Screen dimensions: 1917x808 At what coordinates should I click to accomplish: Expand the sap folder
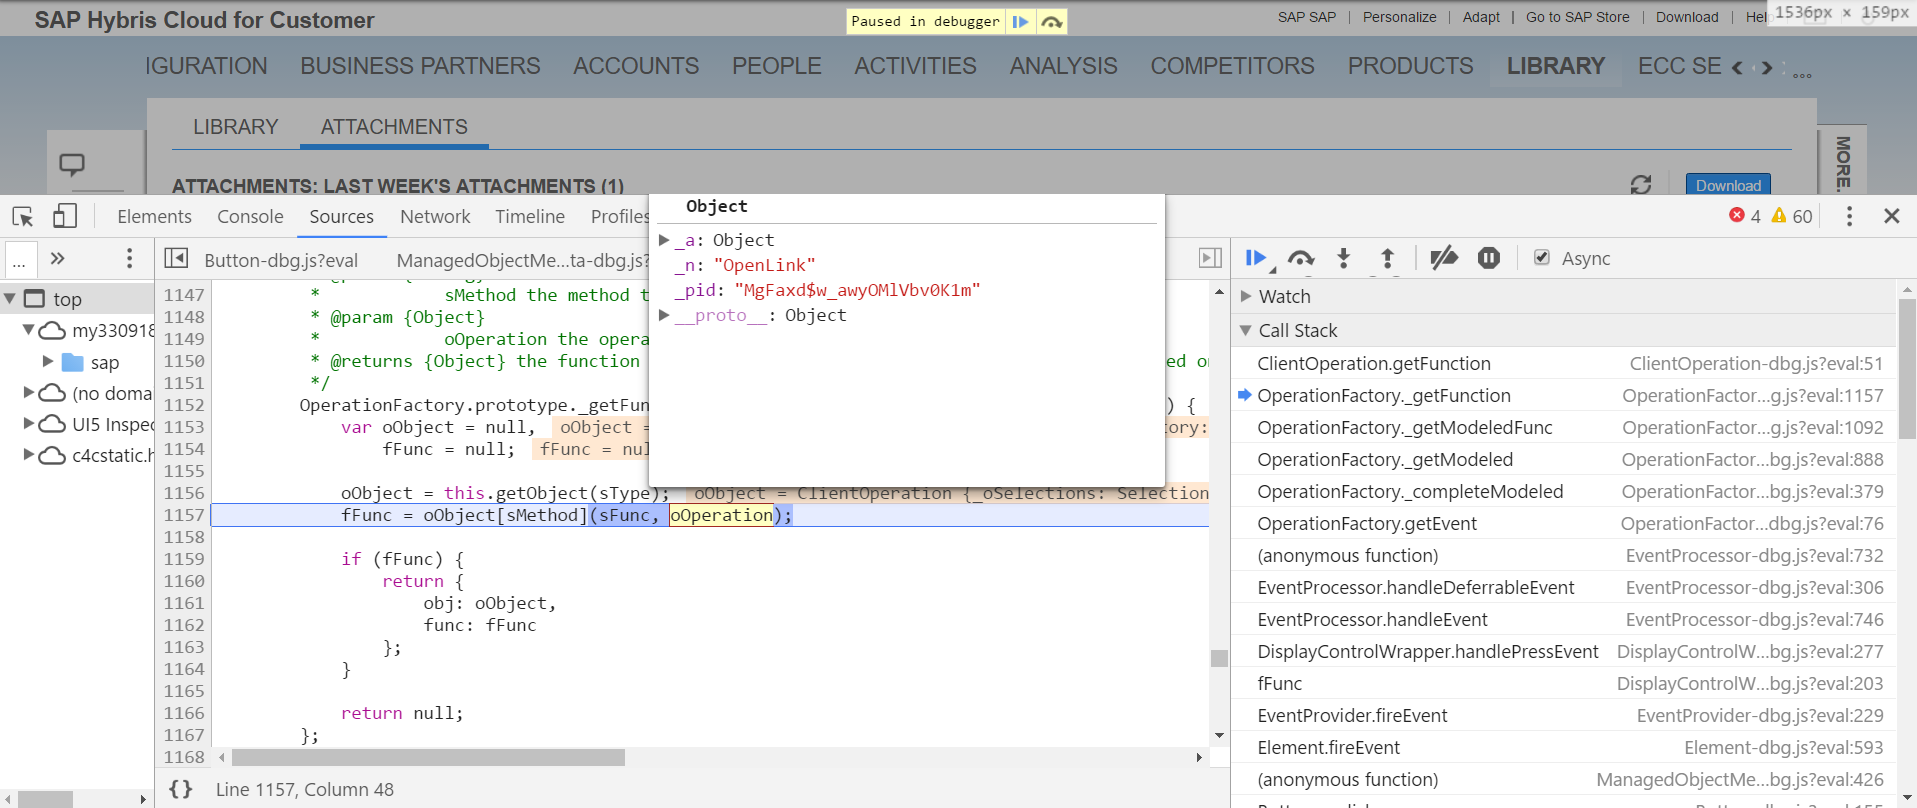(x=48, y=362)
